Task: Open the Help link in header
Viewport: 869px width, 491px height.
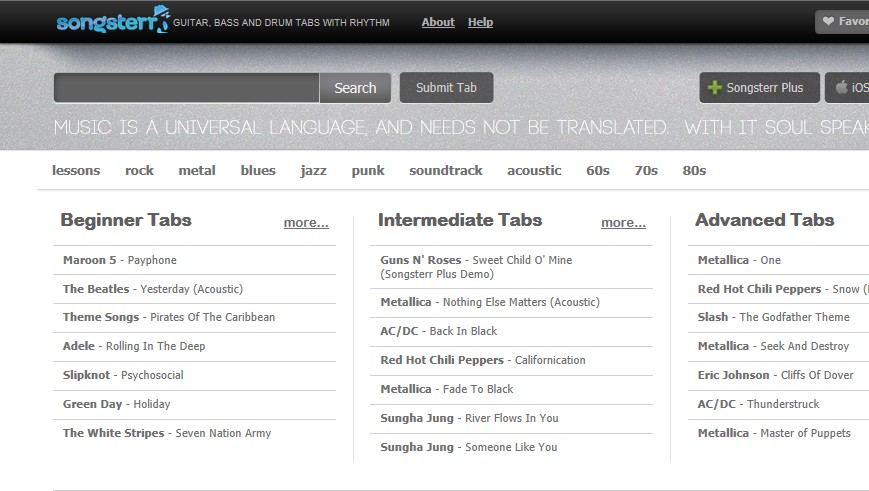Action: coord(480,22)
